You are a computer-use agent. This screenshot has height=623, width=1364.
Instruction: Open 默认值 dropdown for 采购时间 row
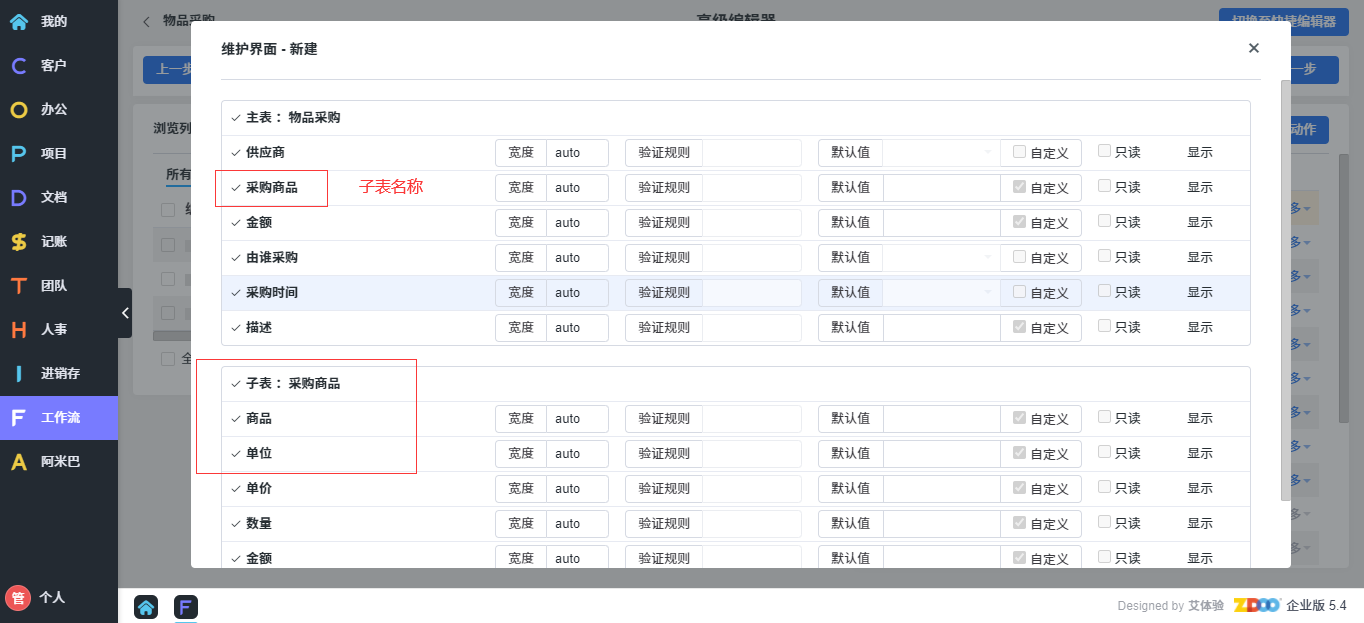[940, 293]
